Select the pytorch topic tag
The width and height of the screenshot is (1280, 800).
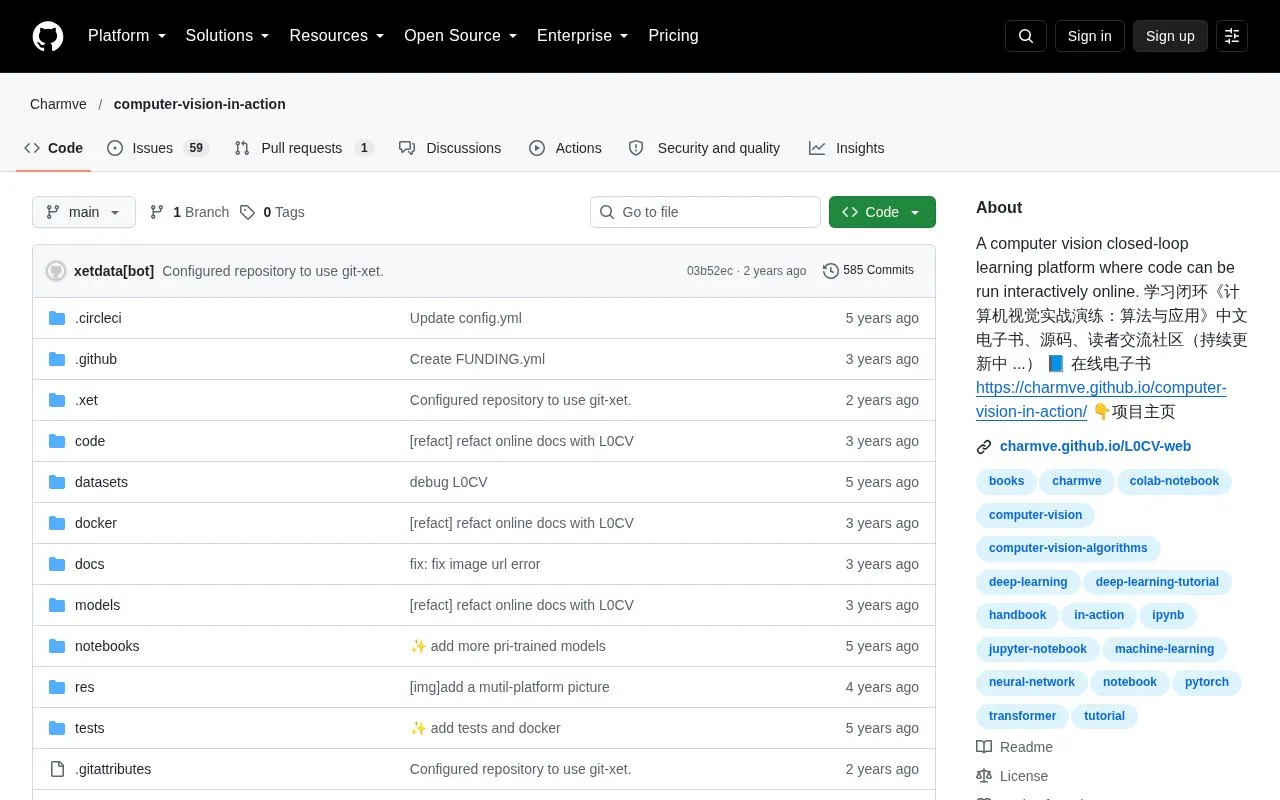(x=1207, y=682)
